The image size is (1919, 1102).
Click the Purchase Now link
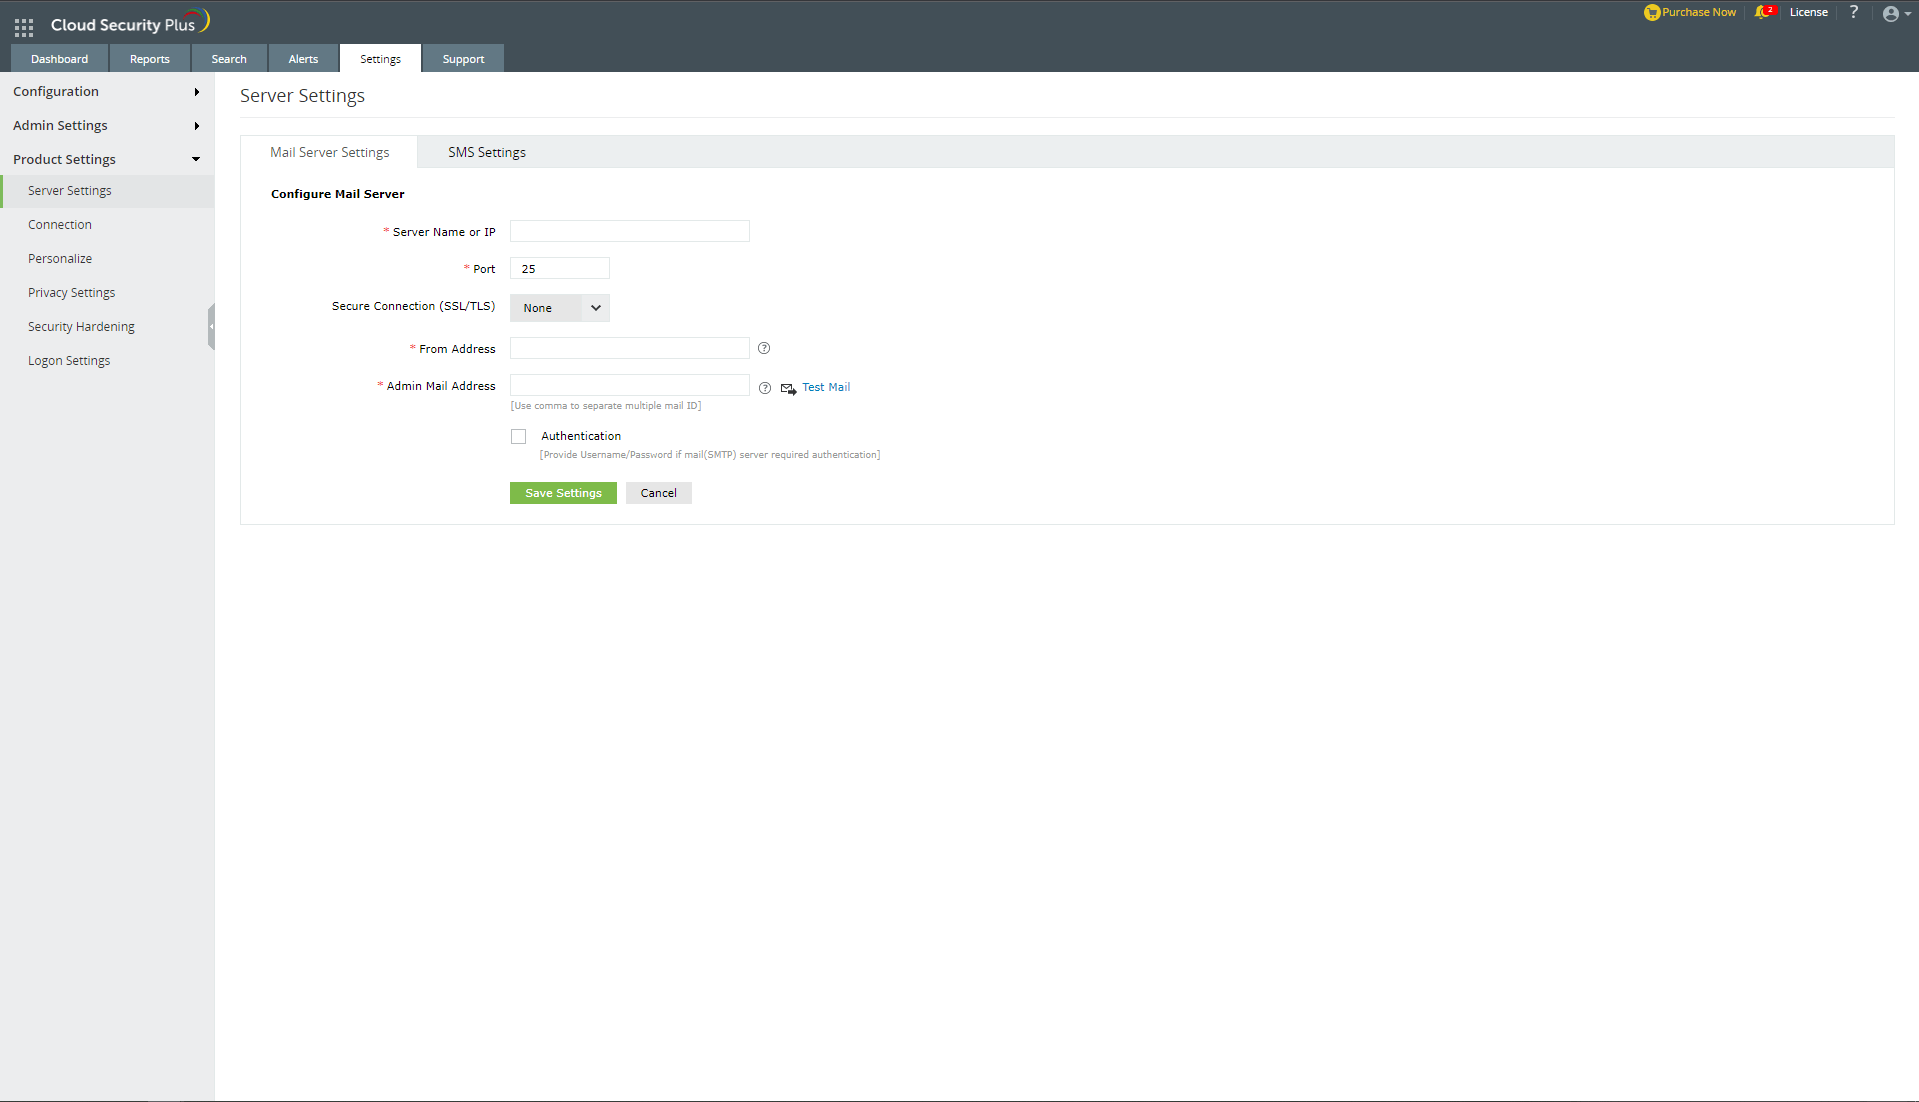click(x=1690, y=12)
